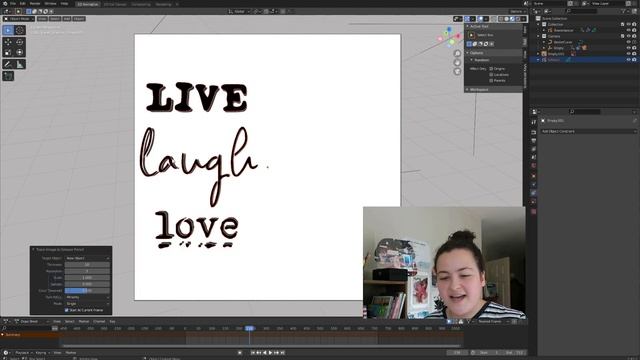Open the Render menu
Viewport: 640px width, 360px height.
(x=35, y=3)
